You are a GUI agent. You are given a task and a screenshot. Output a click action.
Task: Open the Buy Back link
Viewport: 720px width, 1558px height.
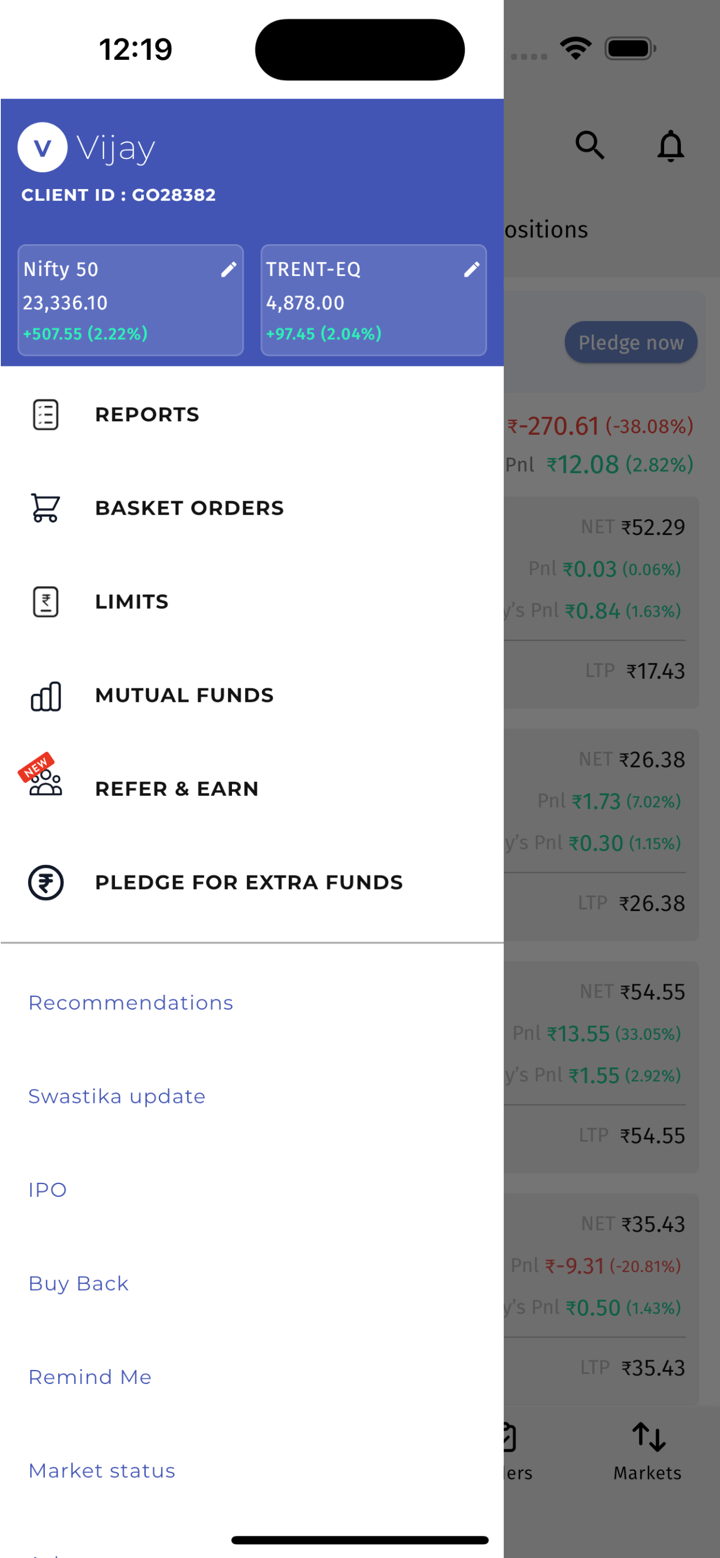pos(78,1284)
